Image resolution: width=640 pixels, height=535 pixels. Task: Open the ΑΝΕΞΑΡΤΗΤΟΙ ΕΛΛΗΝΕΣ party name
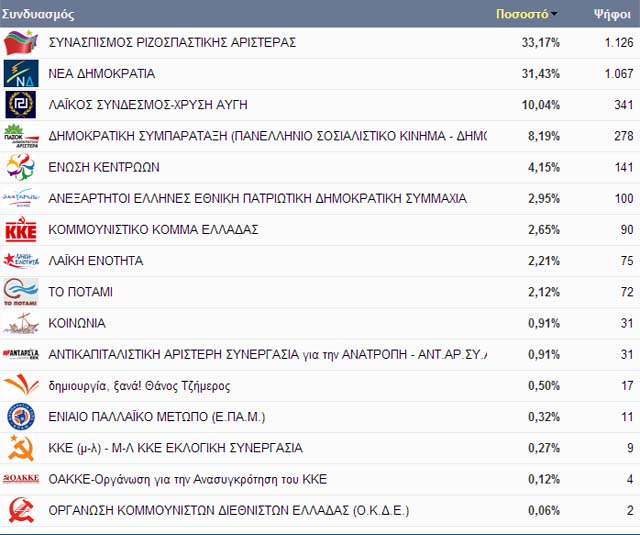[257, 198]
